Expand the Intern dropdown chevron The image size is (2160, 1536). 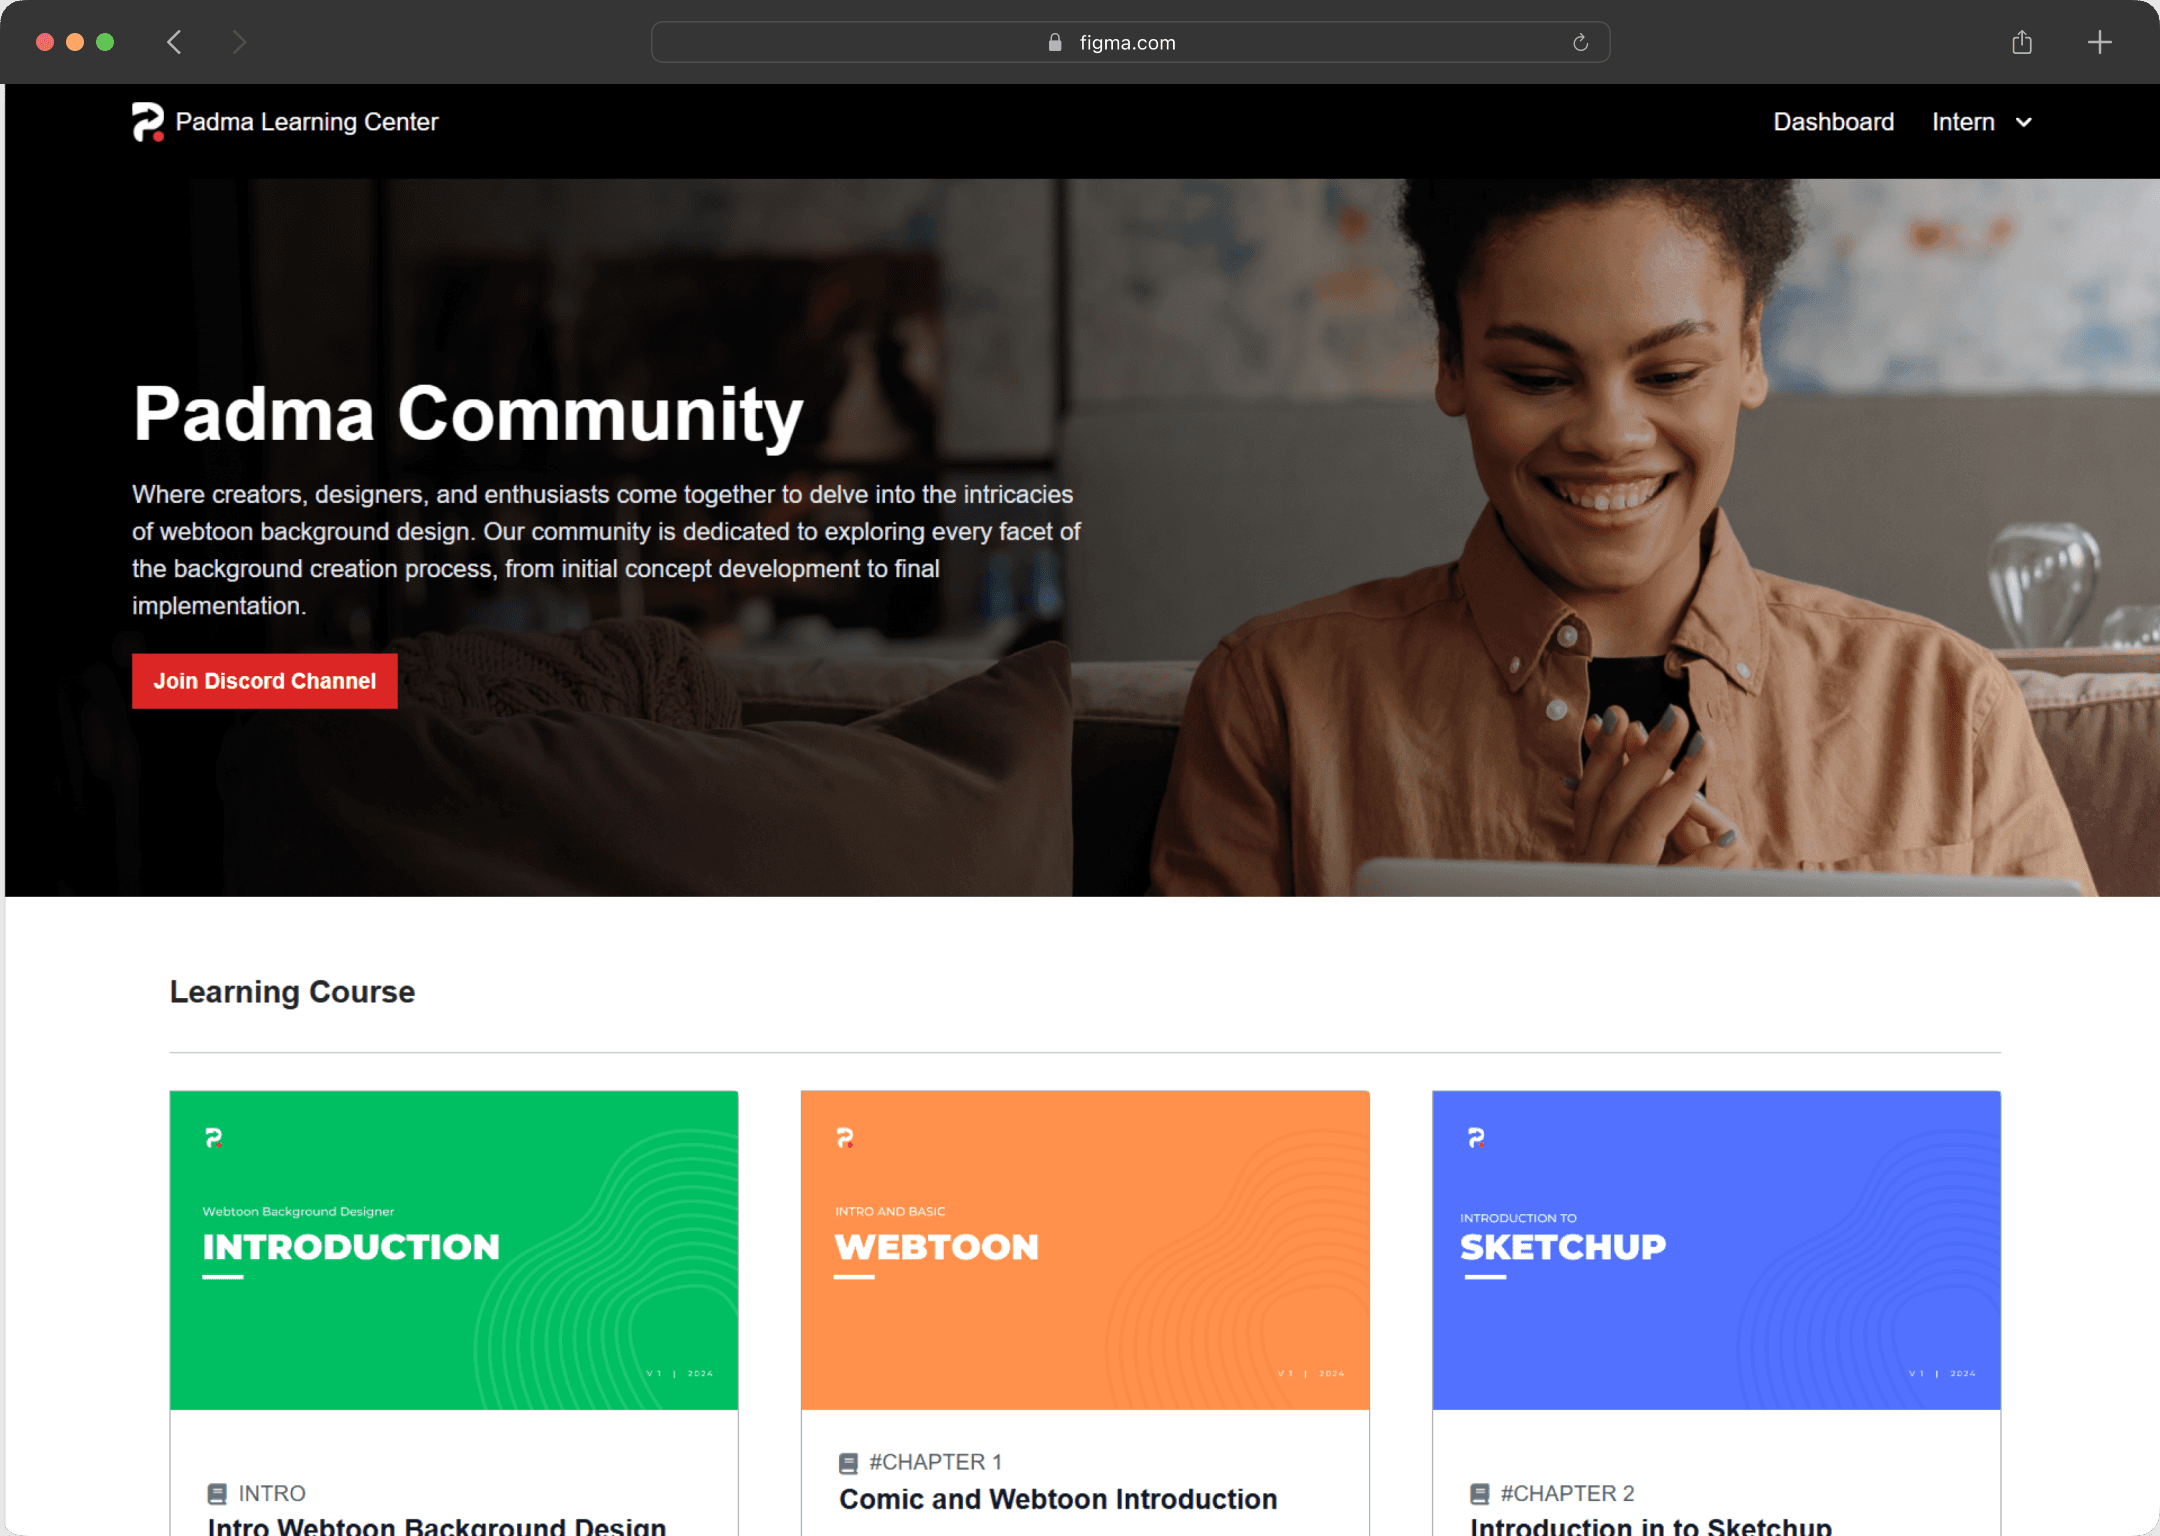2024,122
